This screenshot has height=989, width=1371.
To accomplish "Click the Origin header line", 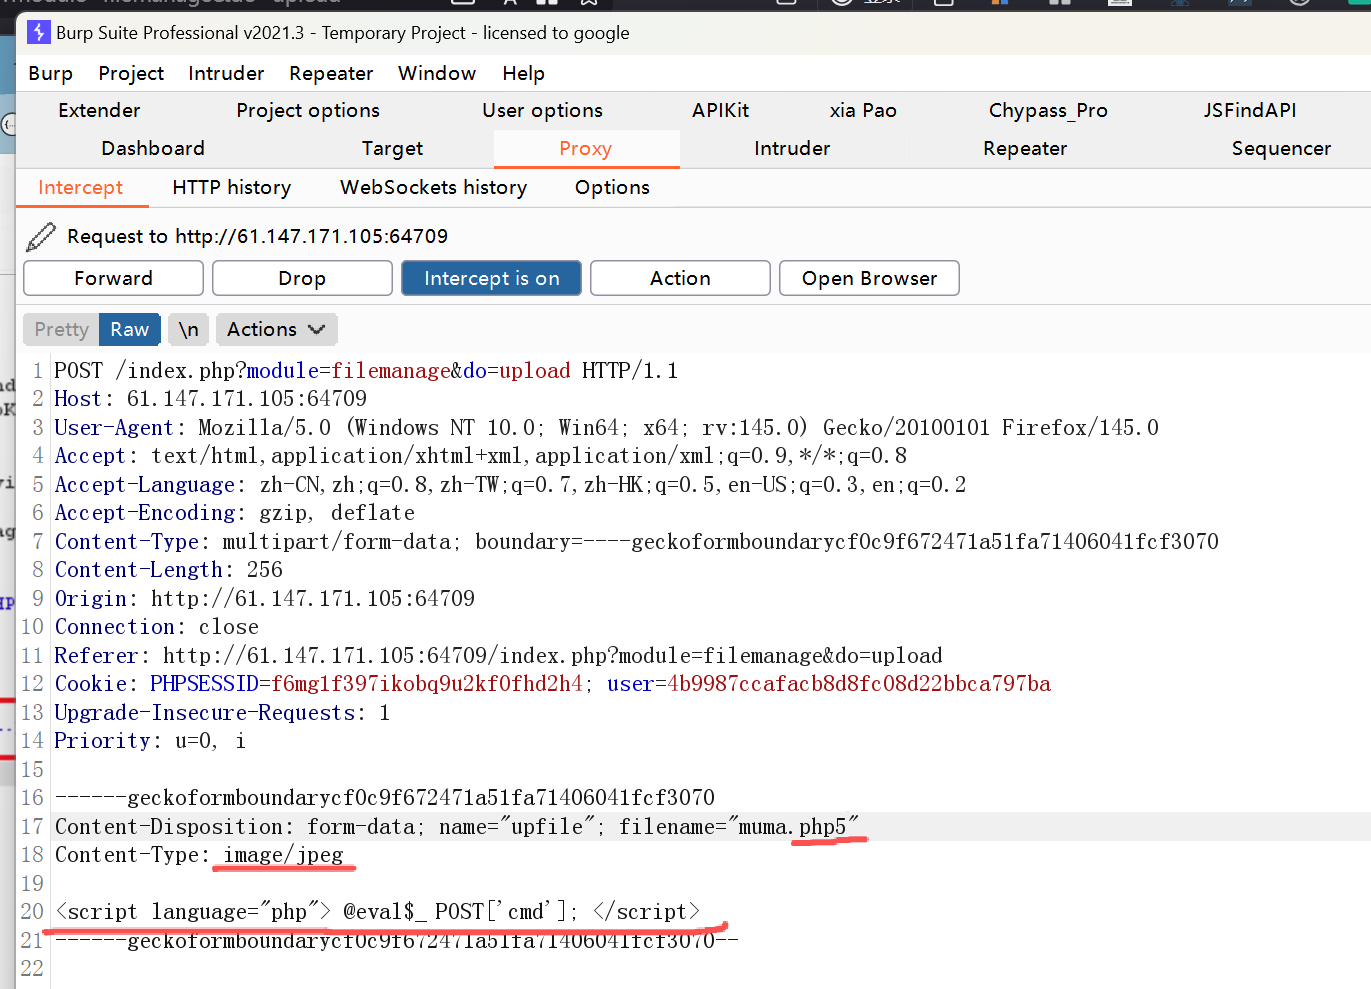I will (265, 599).
